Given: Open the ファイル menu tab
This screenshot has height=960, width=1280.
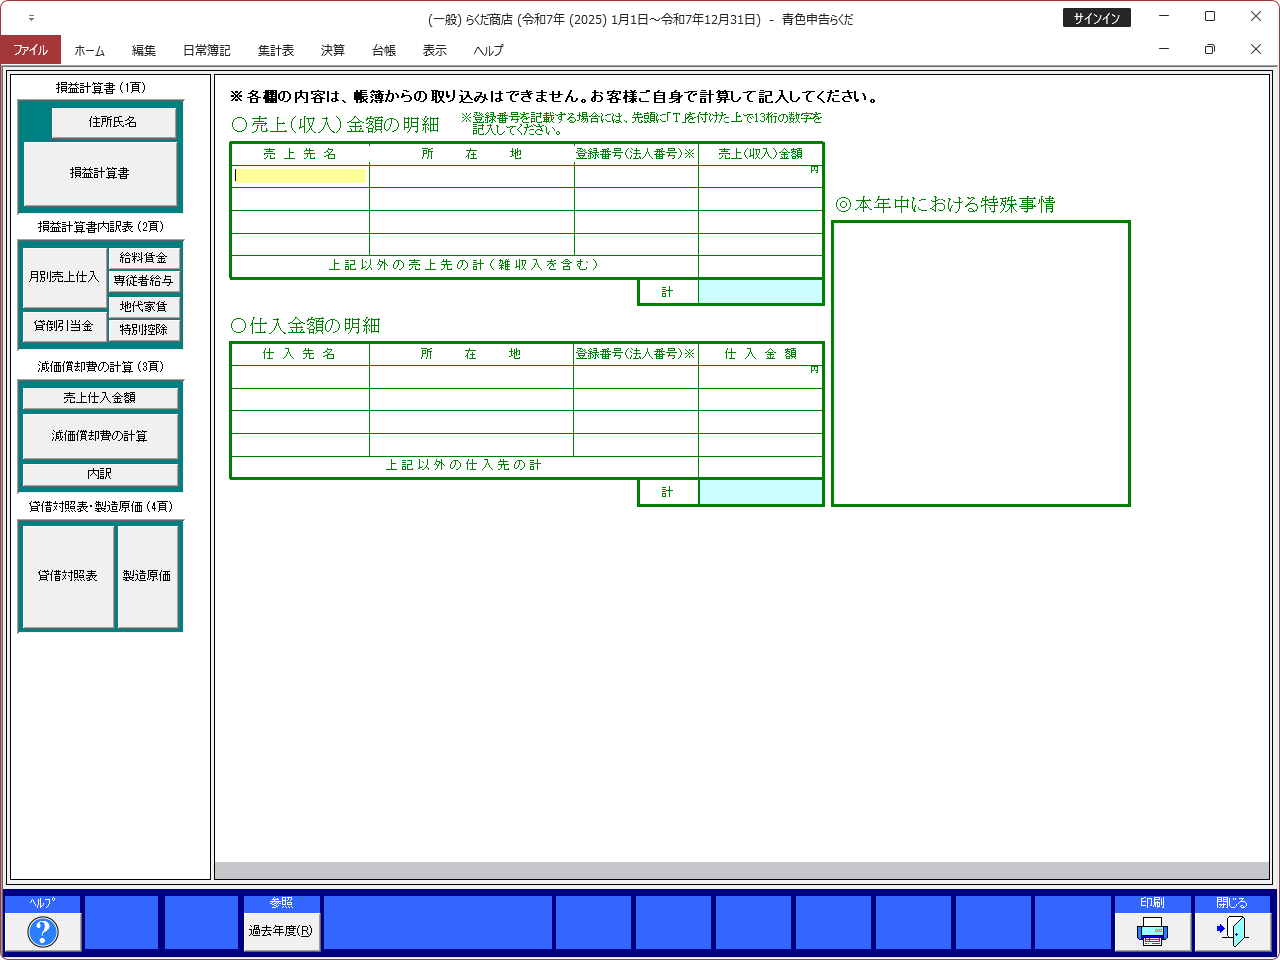Looking at the screenshot, I should click(31, 50).
